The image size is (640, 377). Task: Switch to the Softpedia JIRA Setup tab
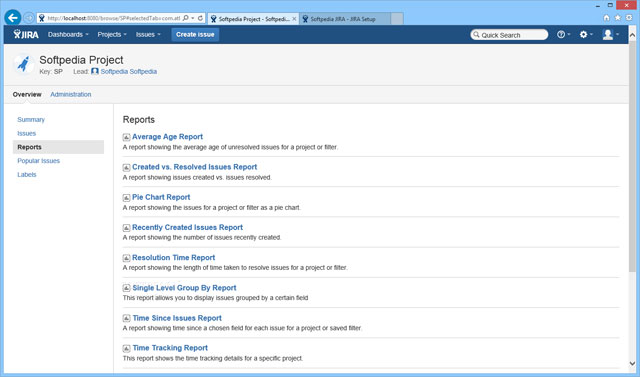345,19
